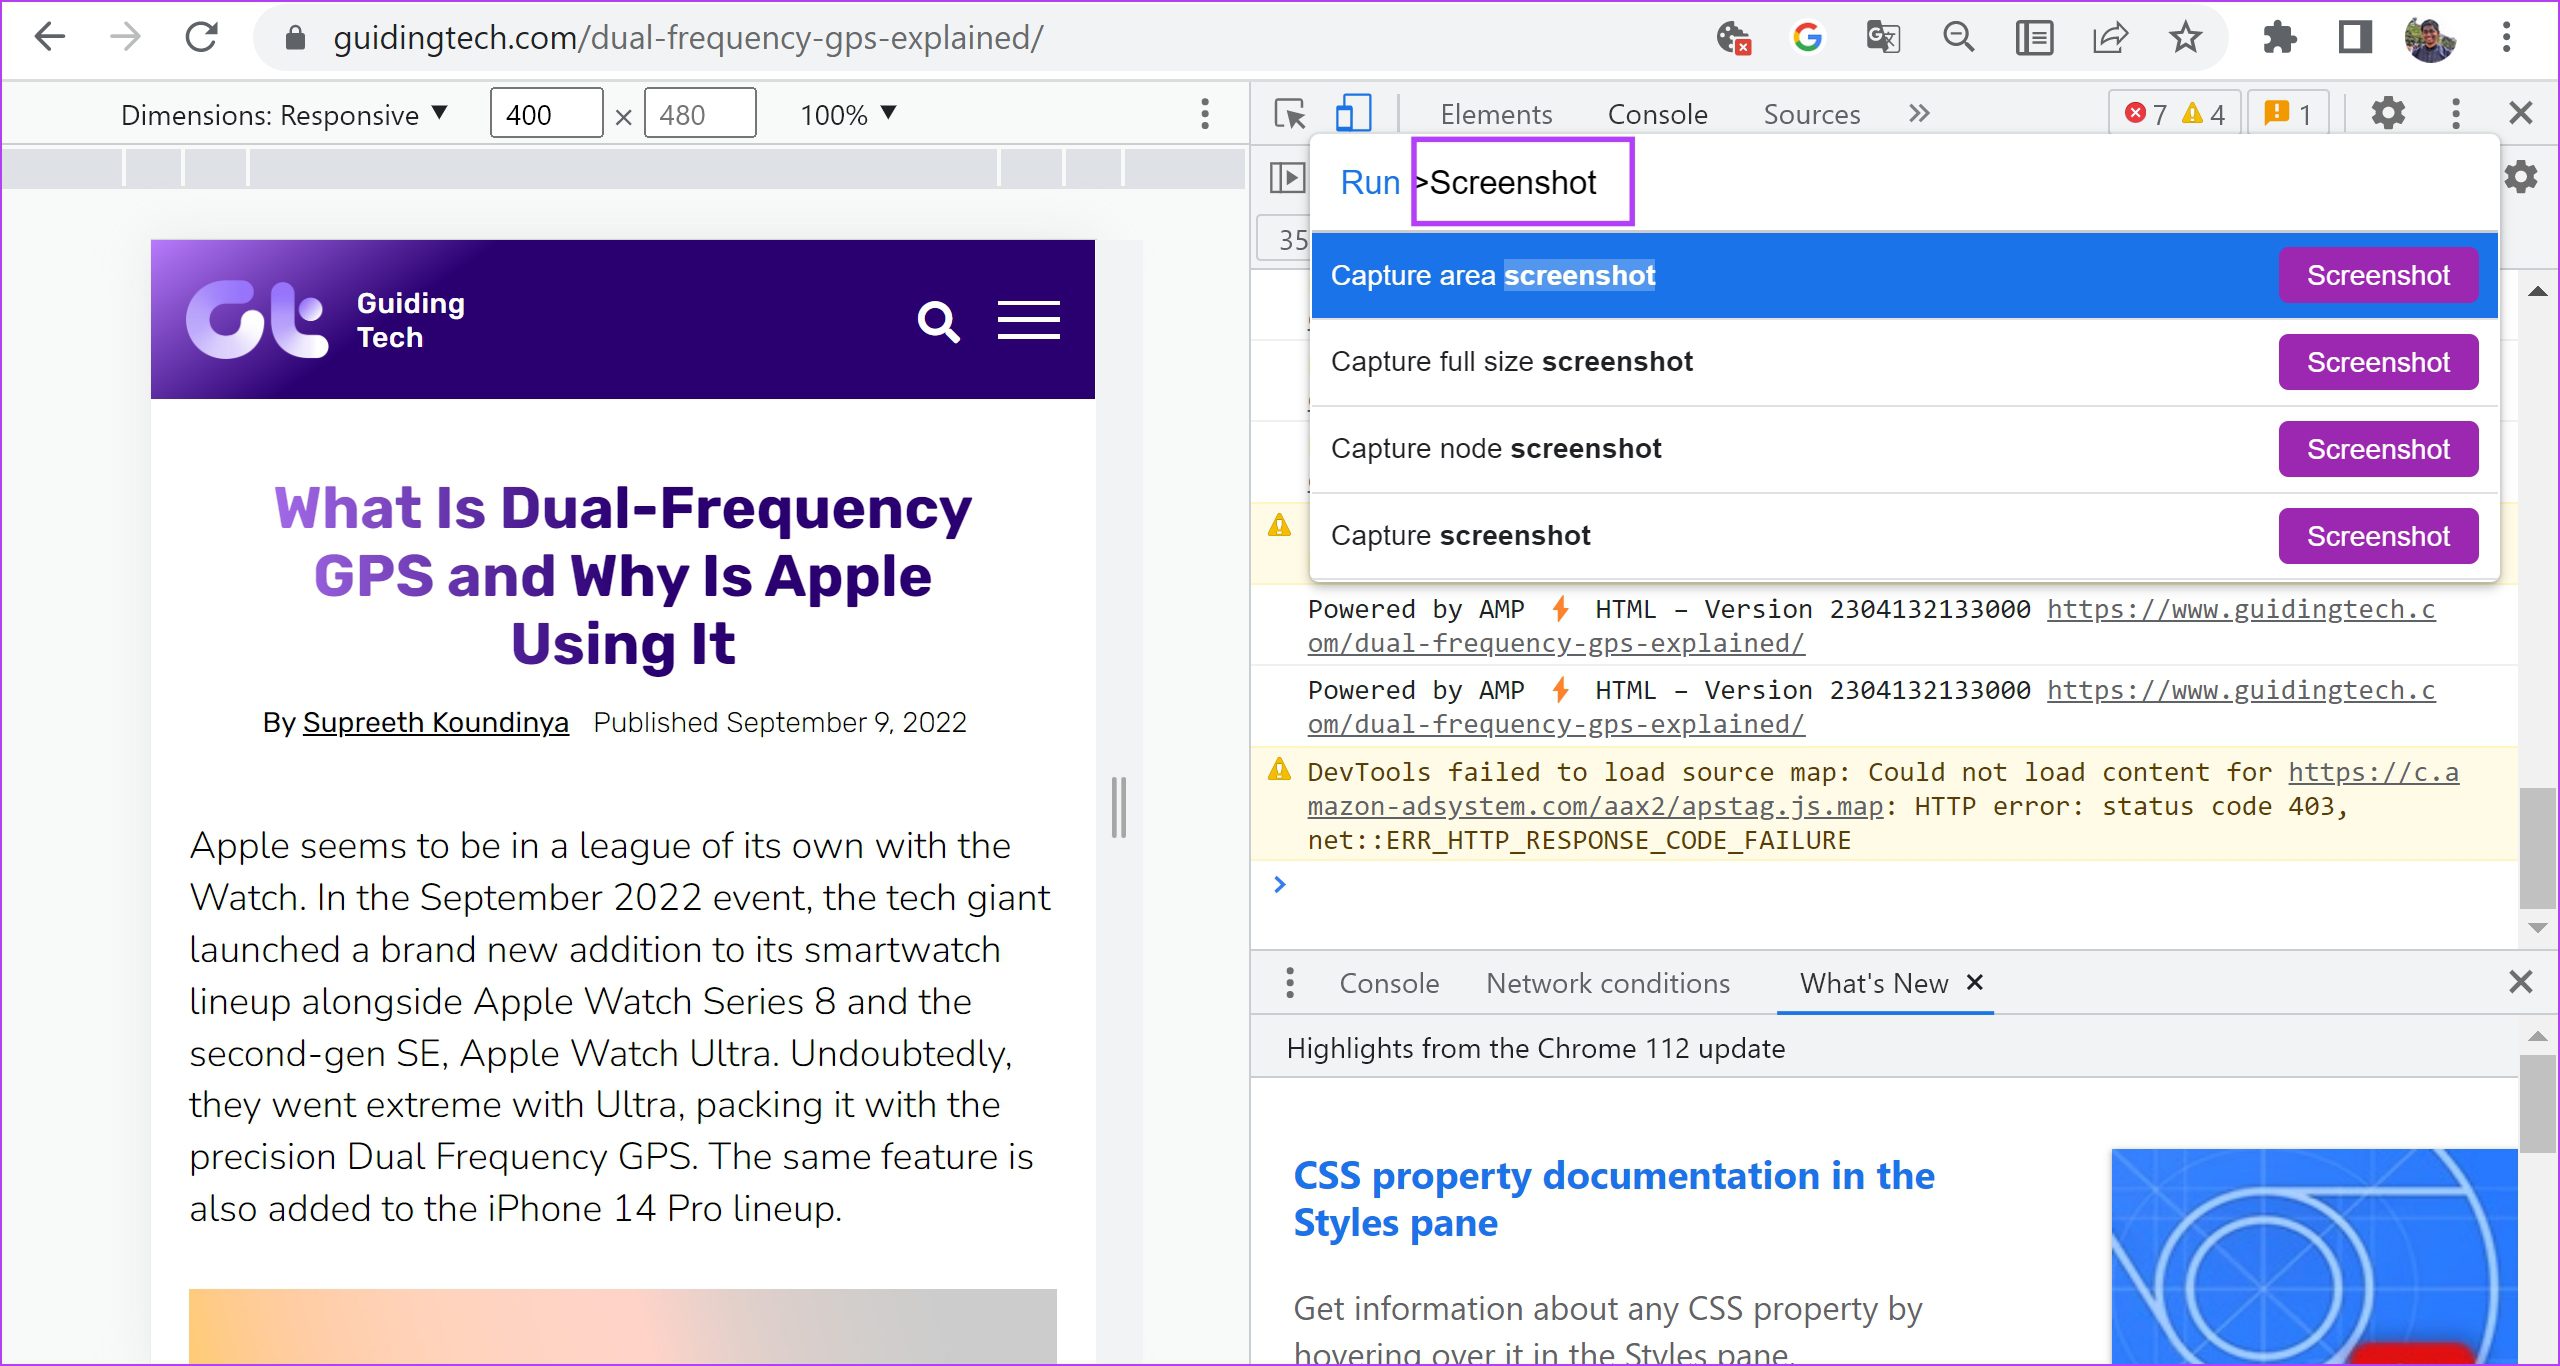Open the cookie blocked icon in address bar
Image resolution: width=2560 pixels, height=1366 pixels.
point(1733,38)
